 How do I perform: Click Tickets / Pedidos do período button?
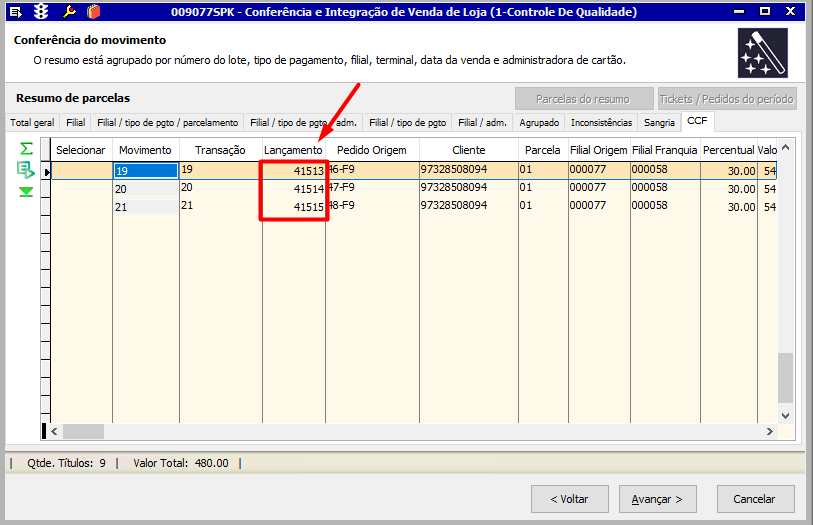pos(727,98)
